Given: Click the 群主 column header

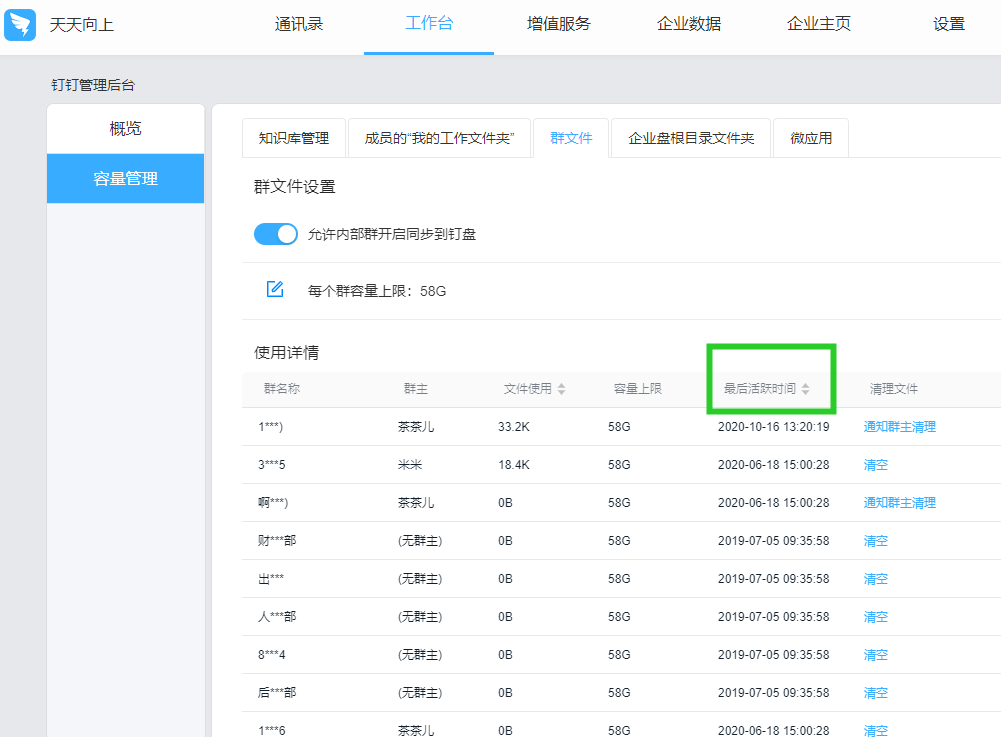Looking at the screenshot, I should pos(416,388).
